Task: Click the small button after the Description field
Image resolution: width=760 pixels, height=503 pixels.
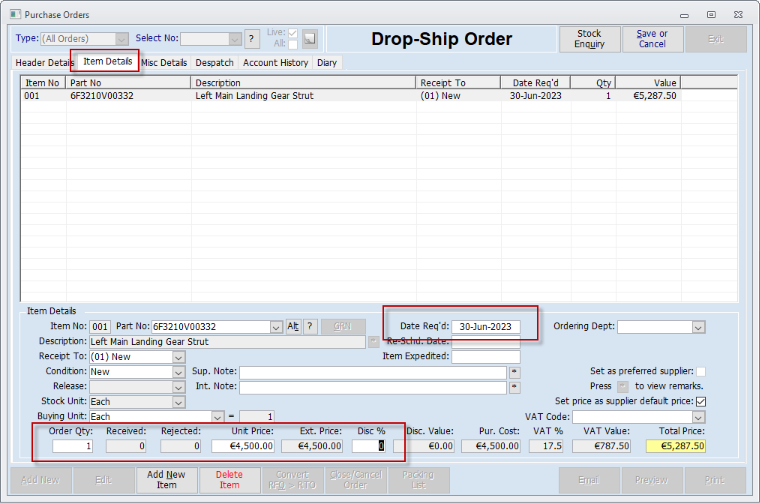Action: coord(374,342)
